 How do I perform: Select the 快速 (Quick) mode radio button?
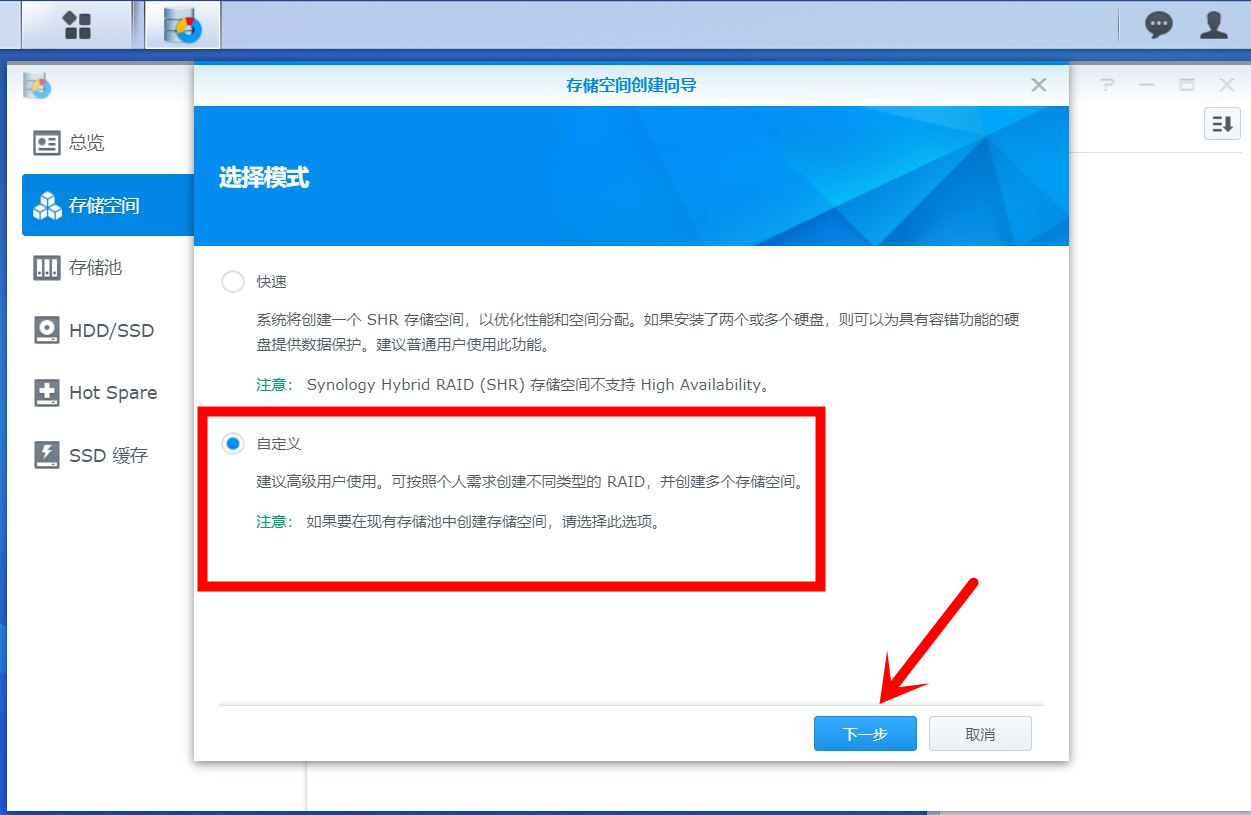pos(232,282)
